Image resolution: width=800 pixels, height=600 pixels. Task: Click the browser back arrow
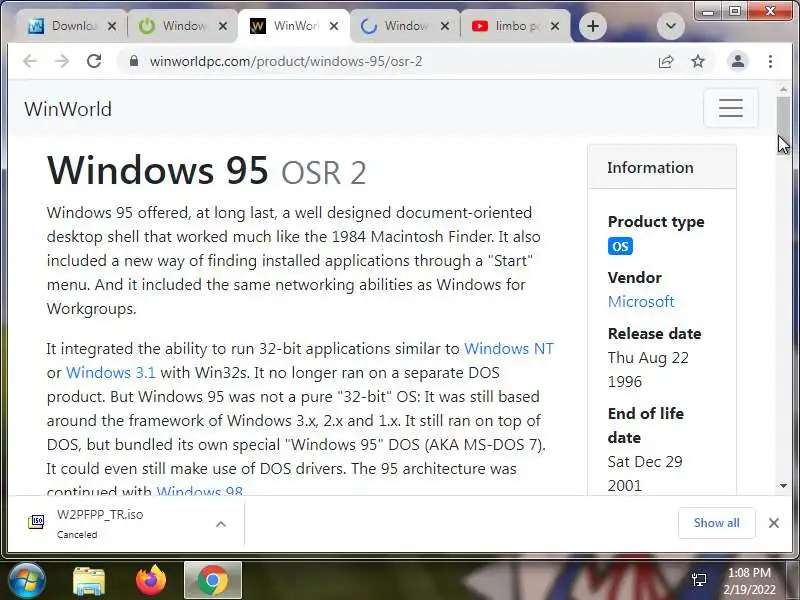[30, 61]
